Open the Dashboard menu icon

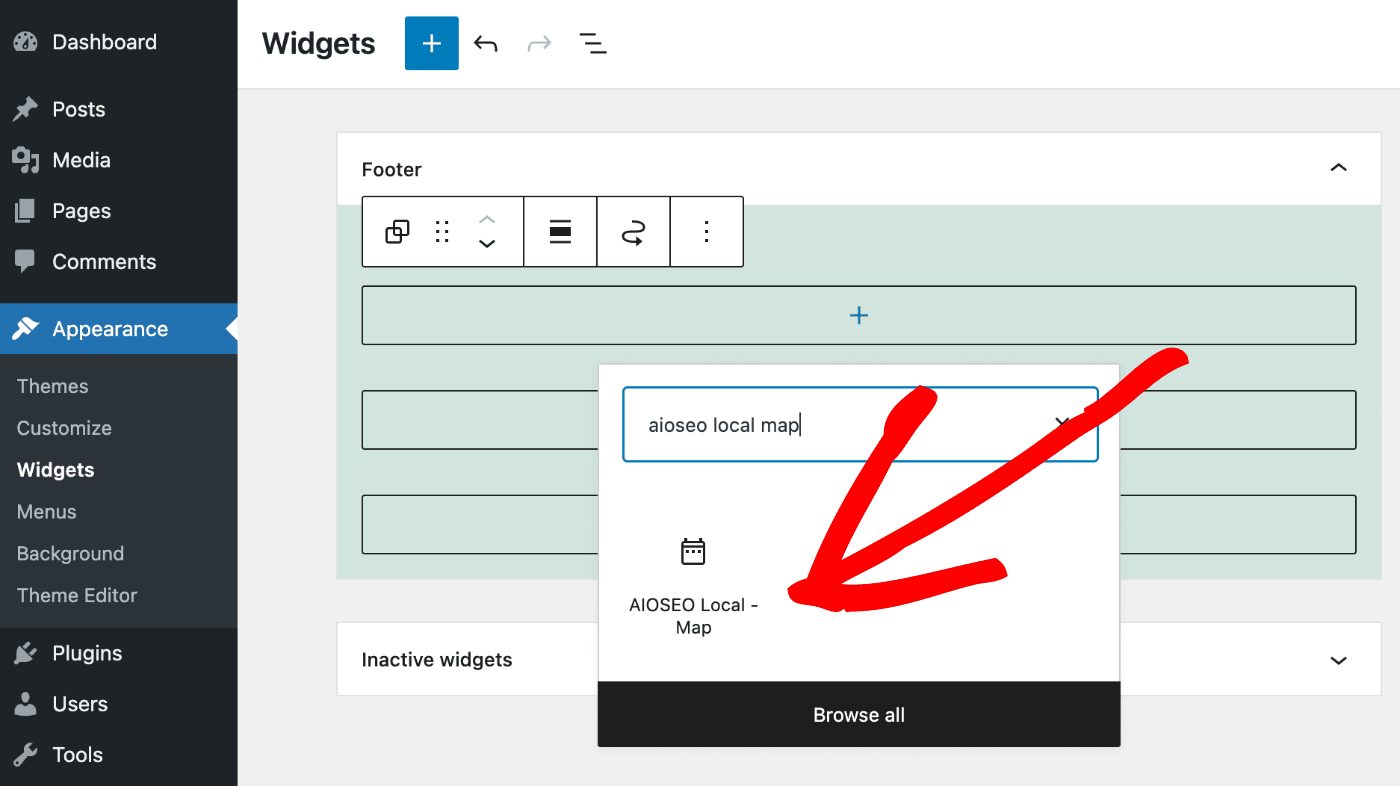tap(25, 42)
